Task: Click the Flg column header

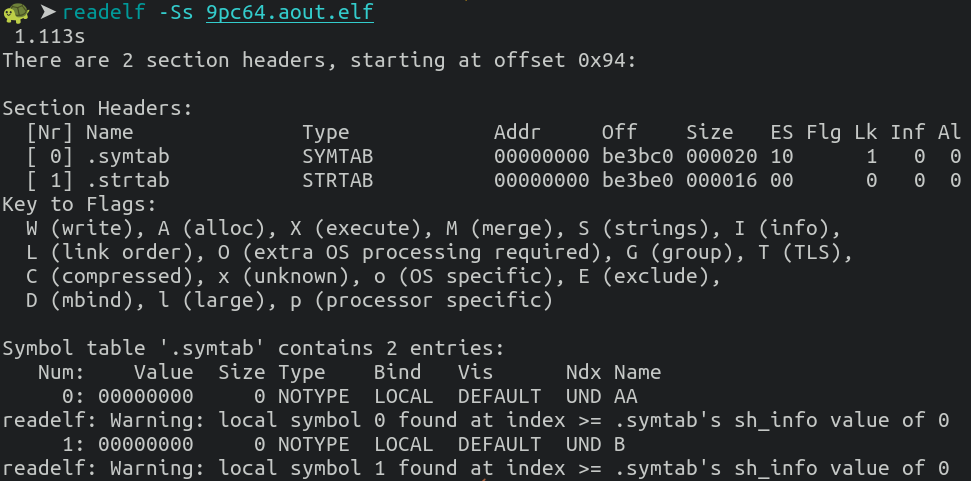Action: [x=824, y=132]
